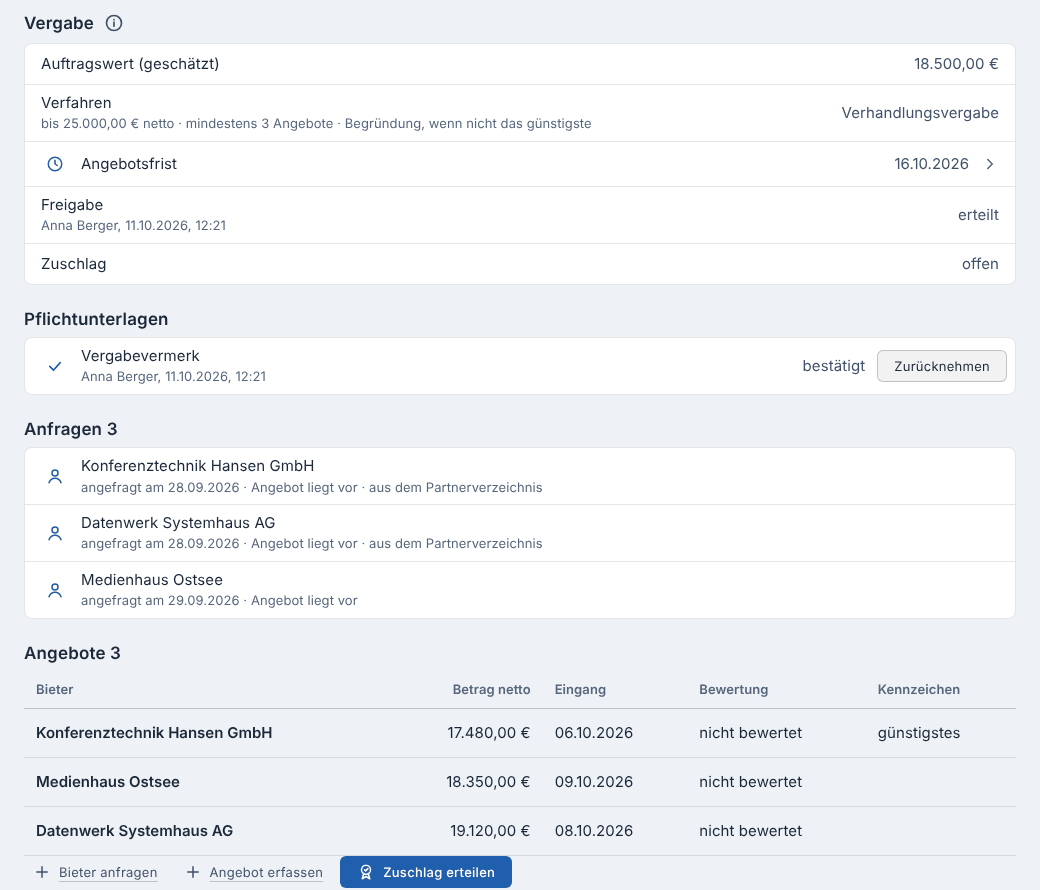Click the info icon next to Vergabe
The width and height of the screenshot is (1040, 890).
pyautogui.click(x=114, y=23)
